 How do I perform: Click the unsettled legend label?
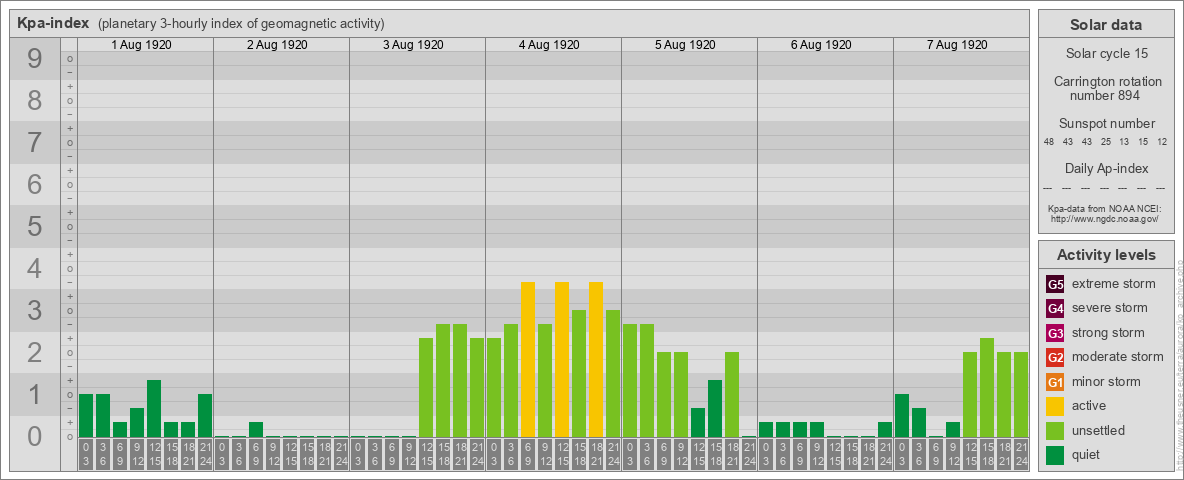coord(1099,431)
